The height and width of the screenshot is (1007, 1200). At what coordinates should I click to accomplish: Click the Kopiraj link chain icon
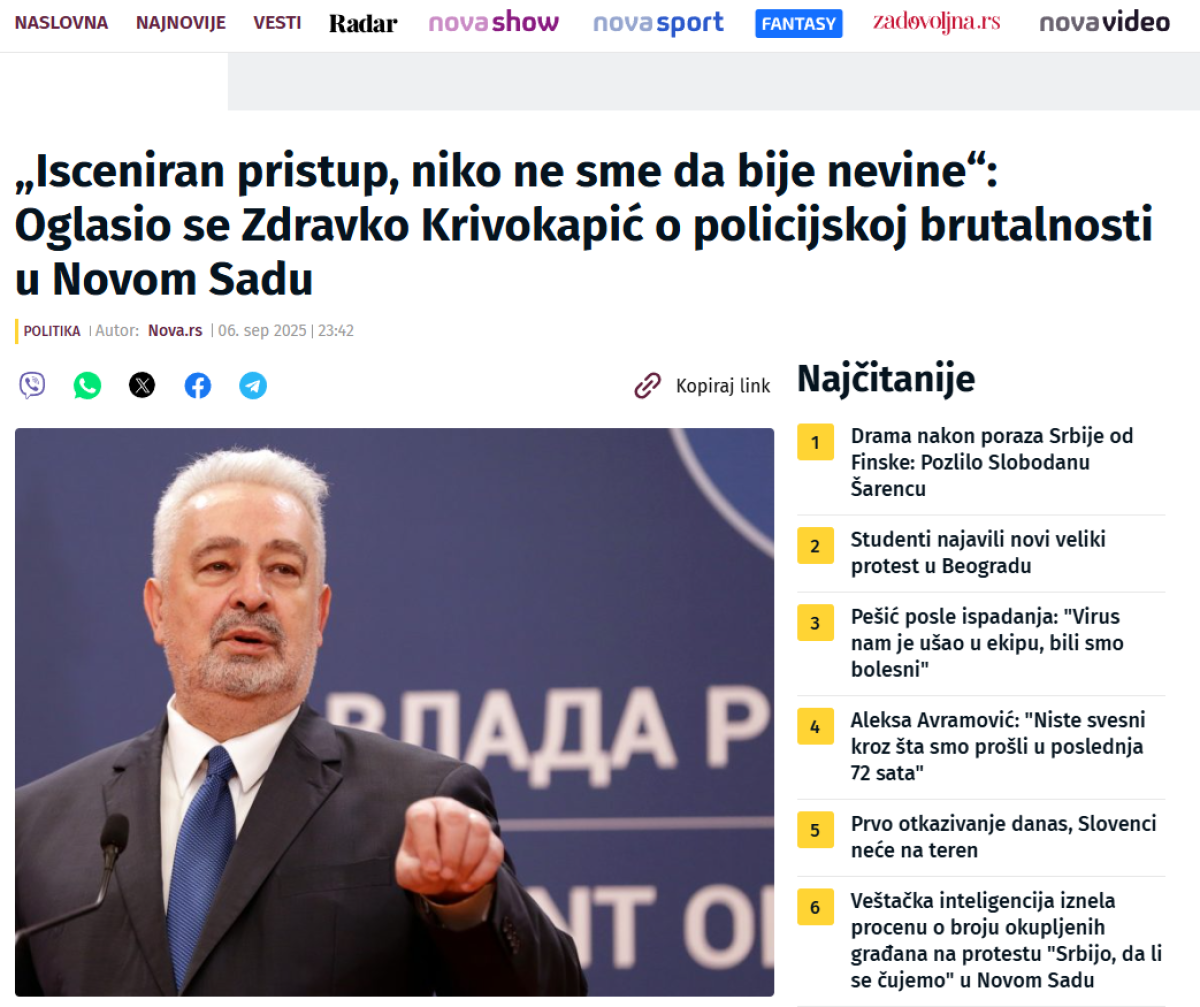(x=648, y=386)
